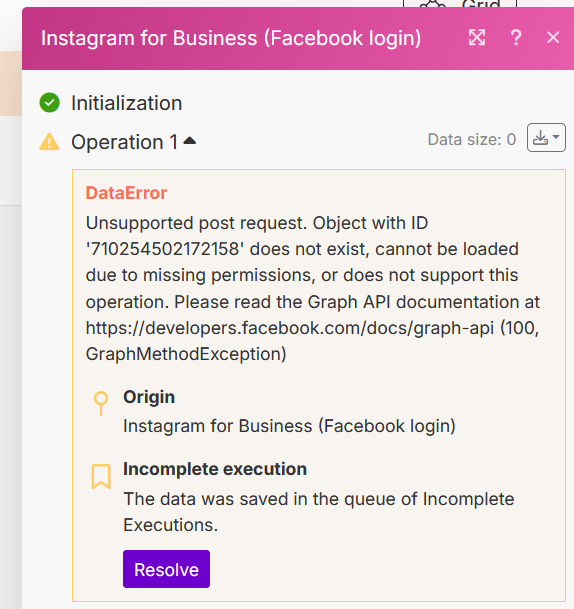
Task: Click the yellow warning triangle icon
Action: pos(49,142)
